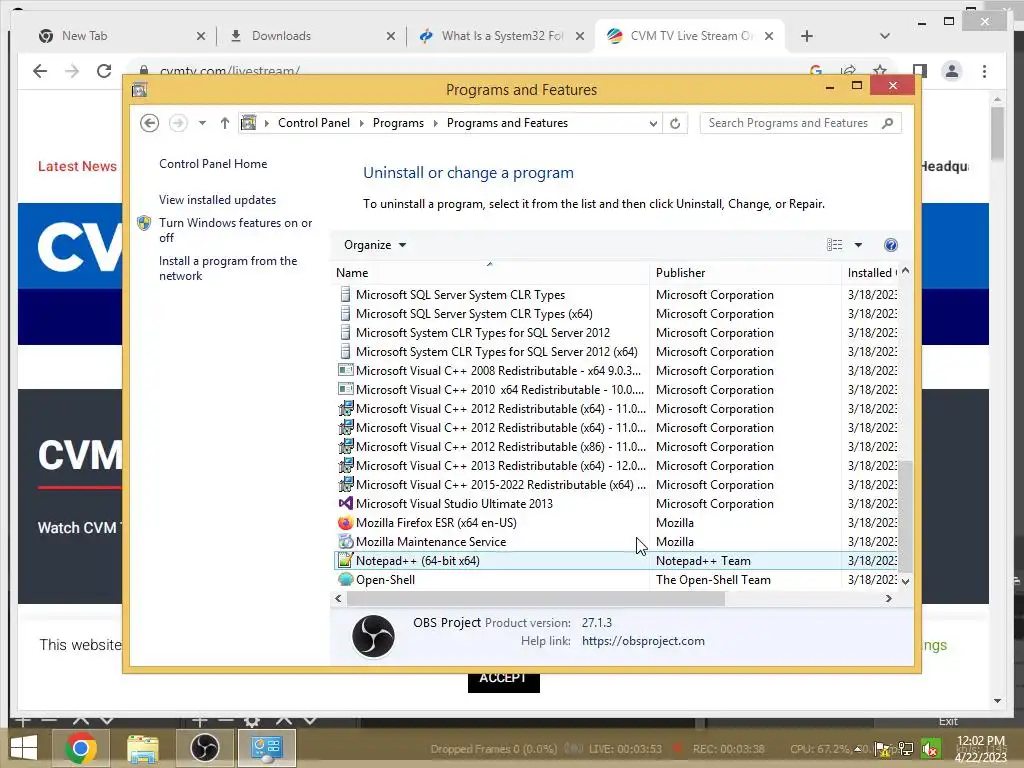Image resolution: width=1024 pixels, height=768 pixels.
Task: Select Microsoft Visual C++ 2010 x64 Redistributable row
Action: pos(616,390)
